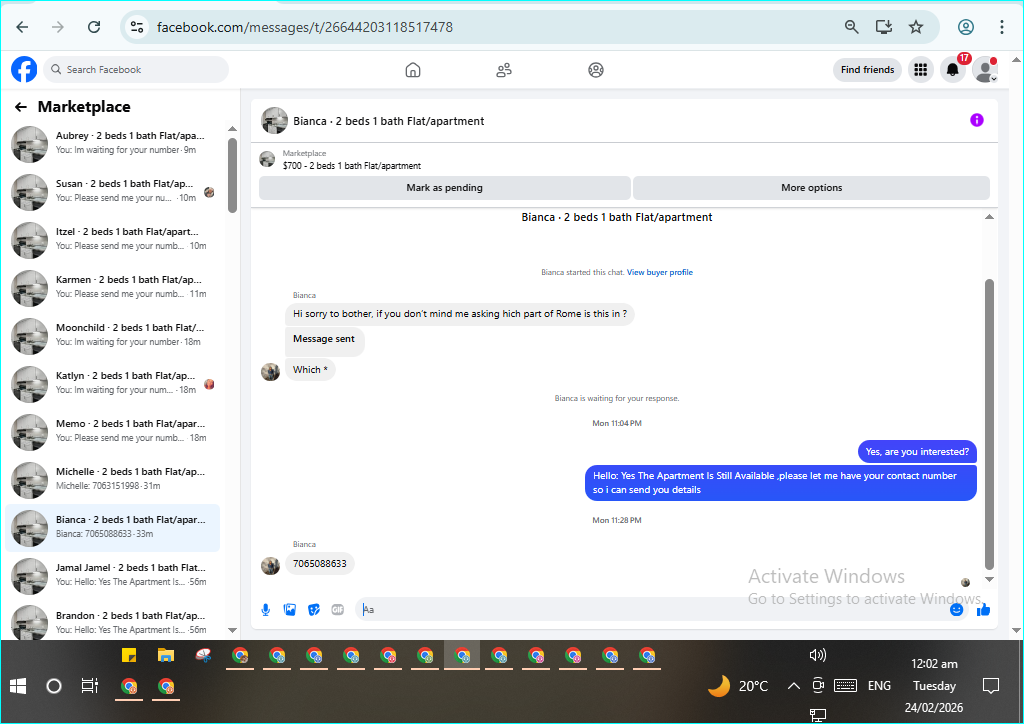Open Itzel conversation in list
Screen dimensions: 1024x724
coord(112,240)
